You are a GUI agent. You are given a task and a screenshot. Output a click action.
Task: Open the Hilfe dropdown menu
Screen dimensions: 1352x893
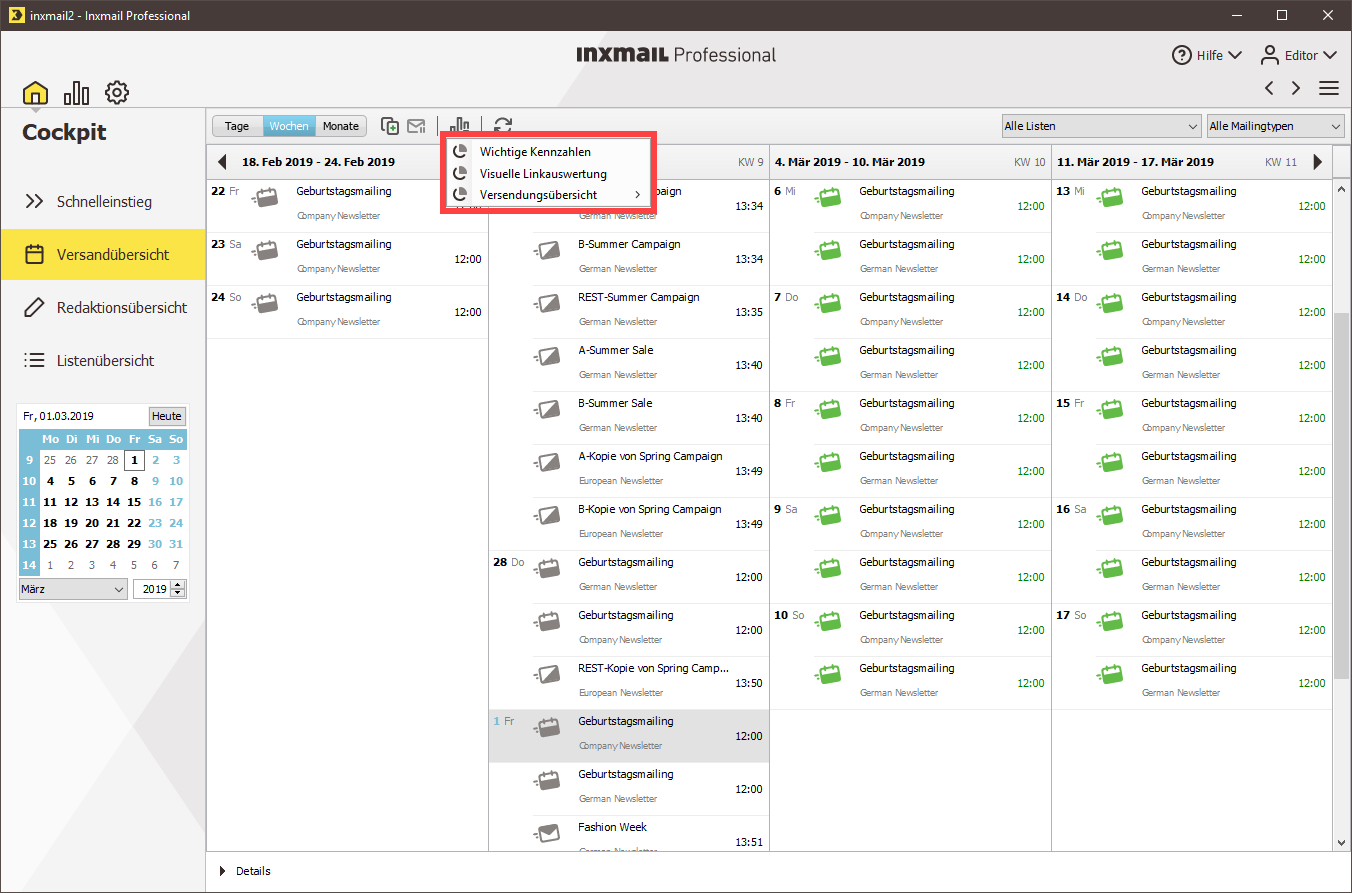coord(1207,55)
